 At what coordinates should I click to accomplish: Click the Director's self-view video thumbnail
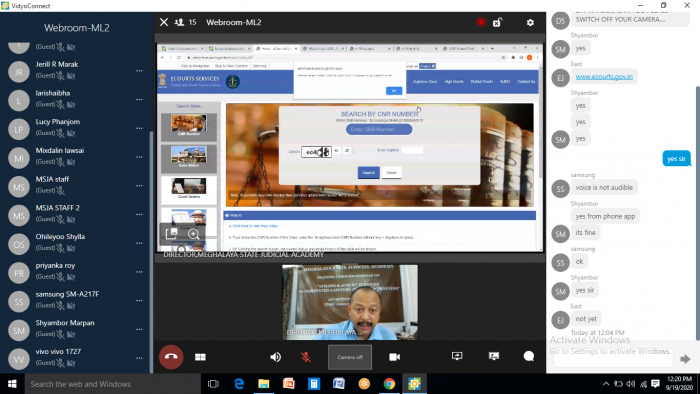[350, 302]
